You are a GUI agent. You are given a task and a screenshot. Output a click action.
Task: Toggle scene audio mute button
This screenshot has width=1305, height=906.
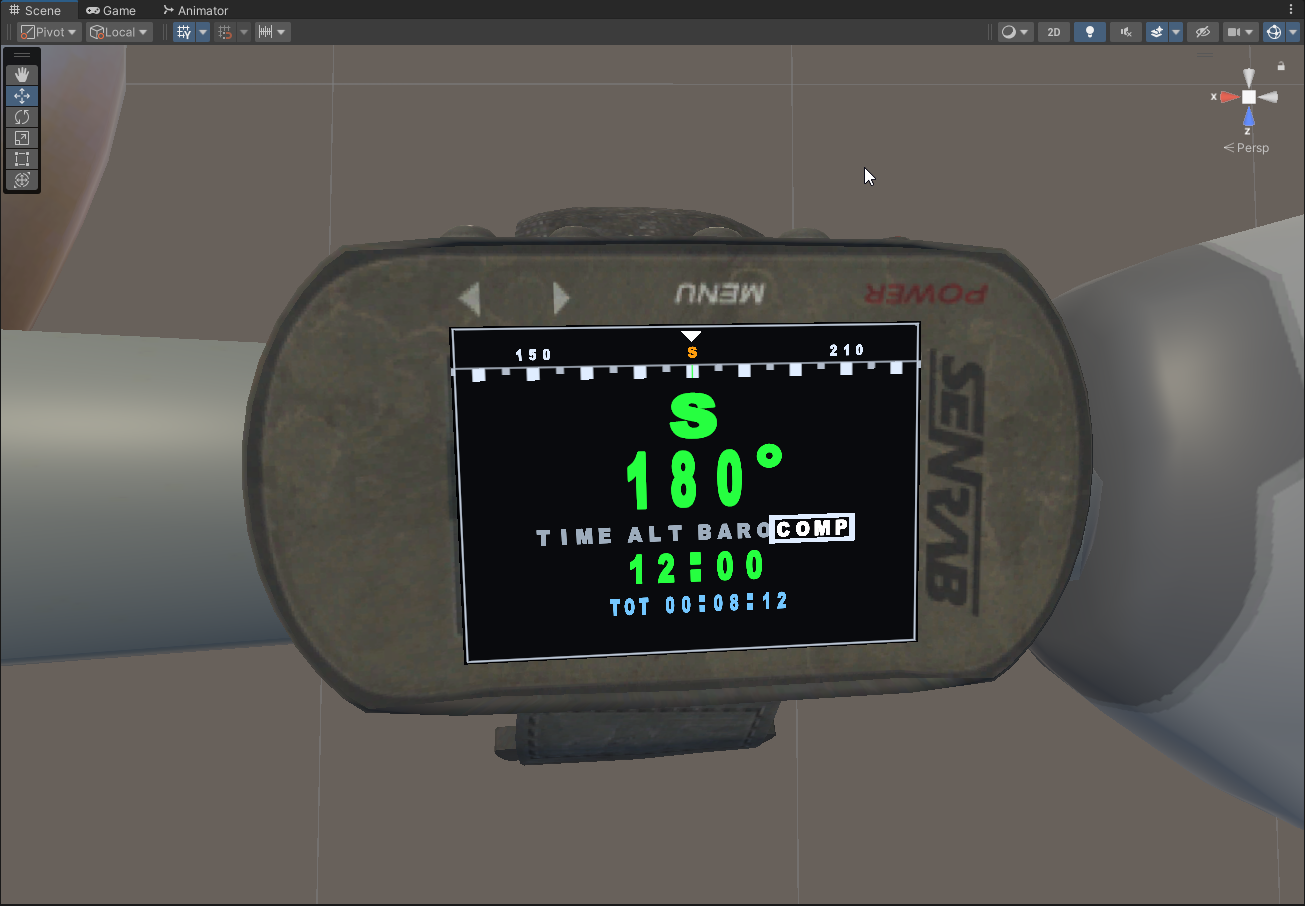pyautogui.click(x=1126, y=32)
